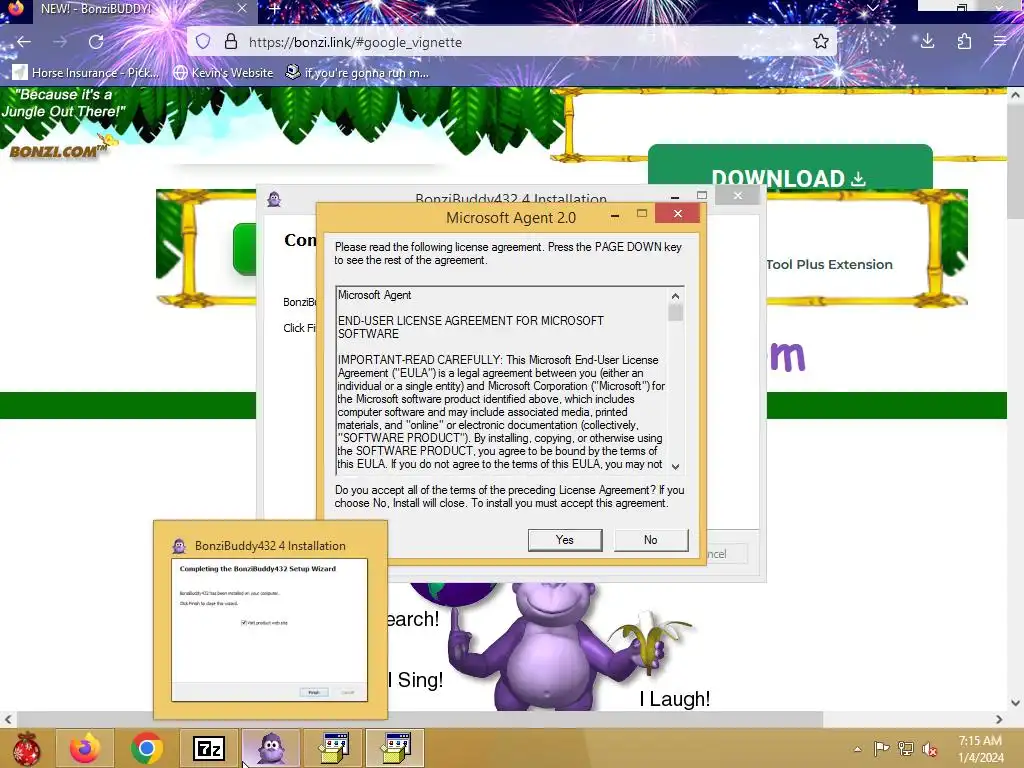The height and width of the screenshot is (768, 1024).
Task: Click Yes to accept the license agreement
Action: tap(565, 540)
